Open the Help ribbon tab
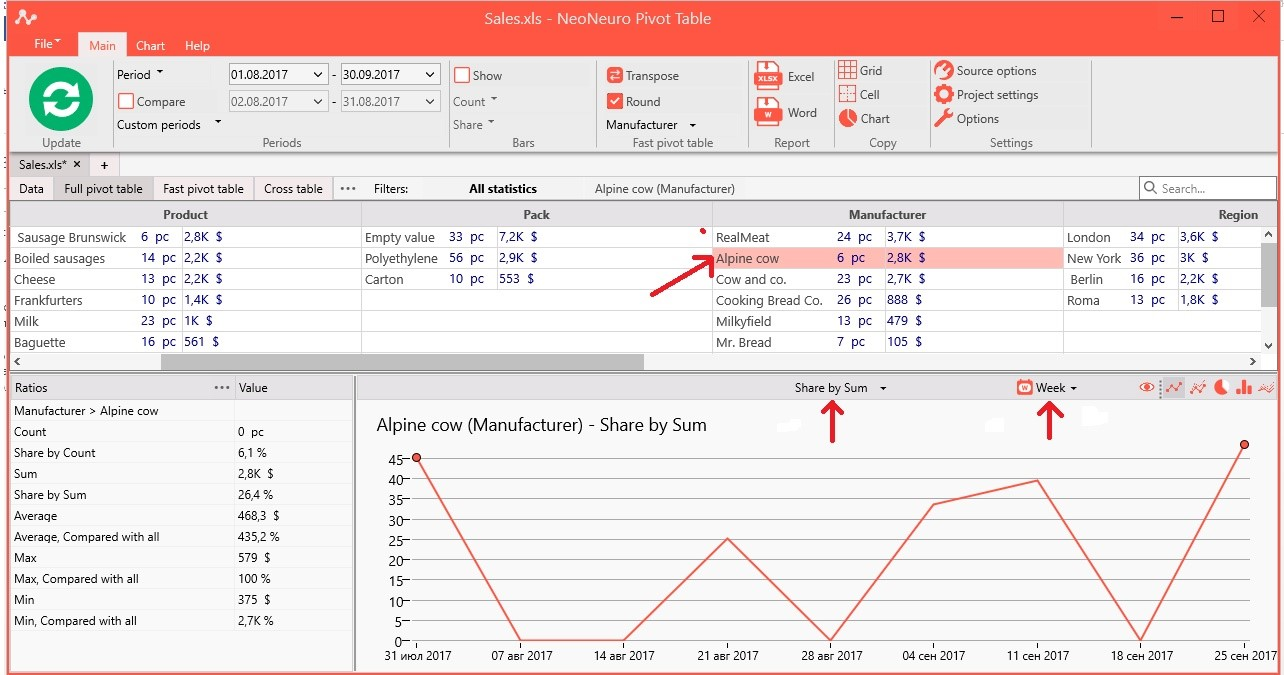 tap(198, 45)
